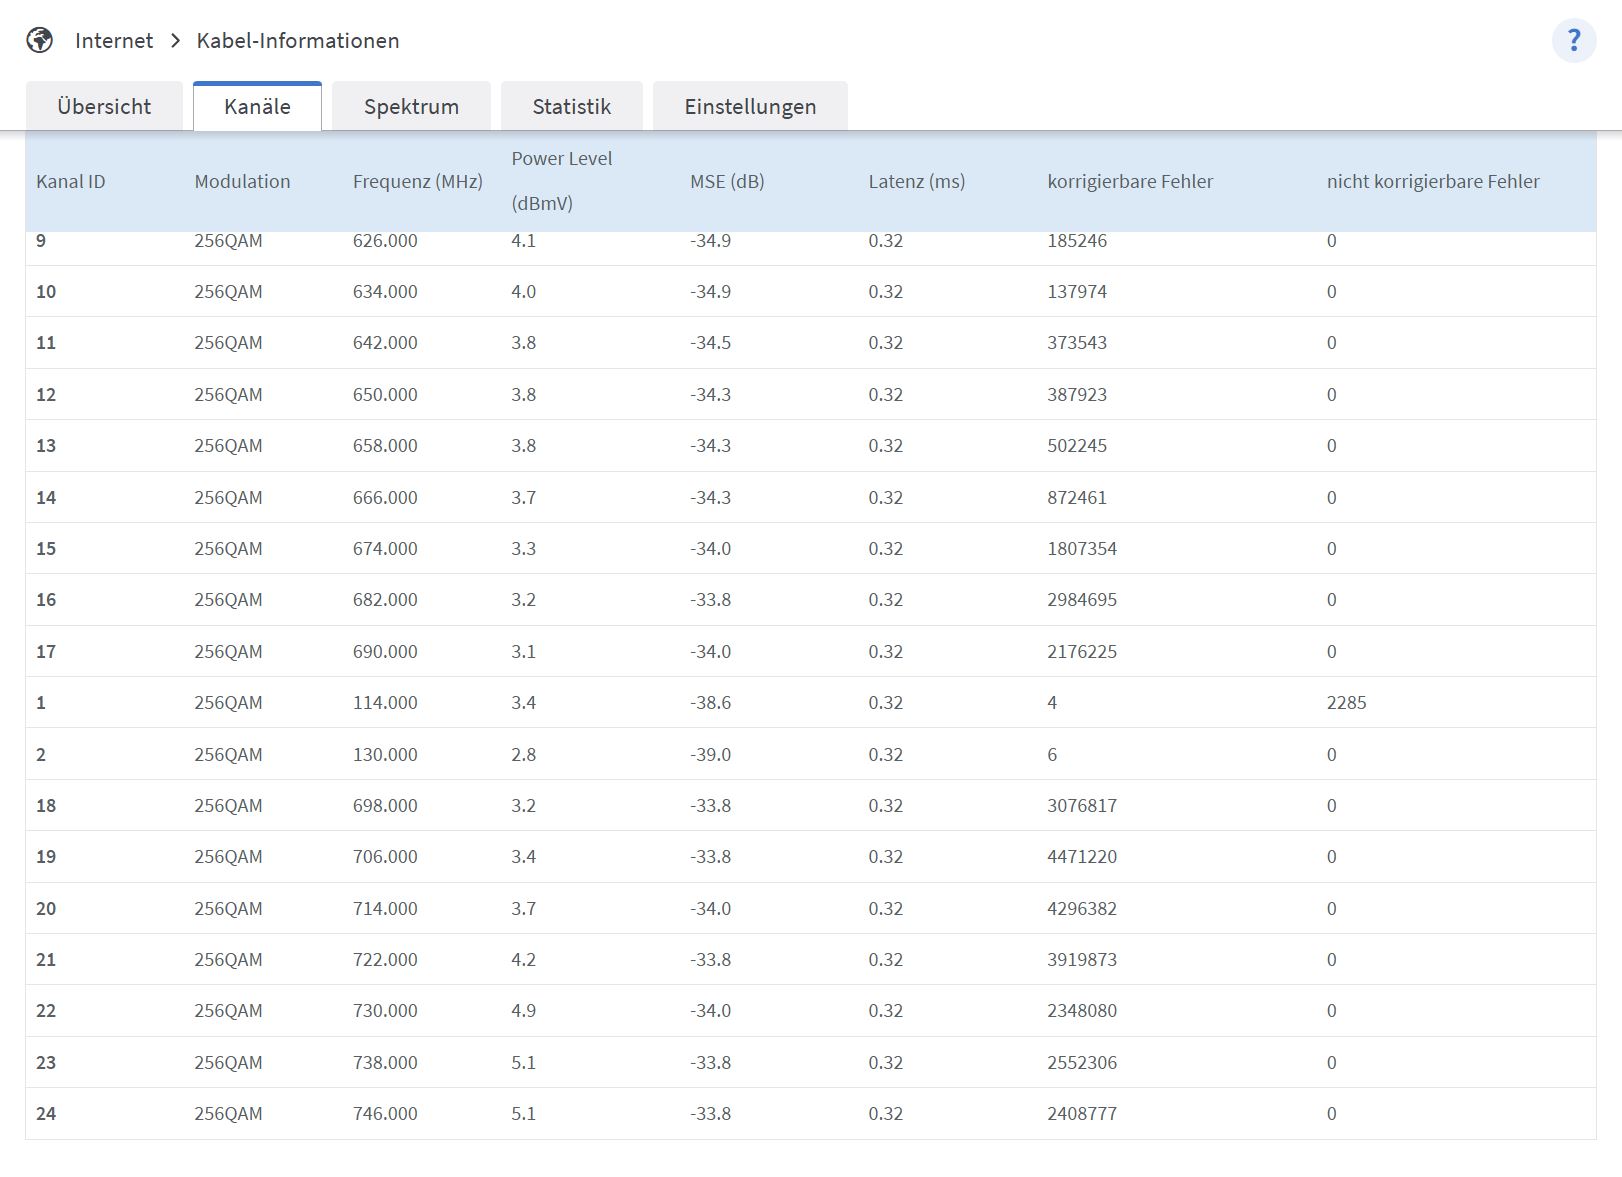
Task: Click the Modulation column header
Action: (242, 182)
